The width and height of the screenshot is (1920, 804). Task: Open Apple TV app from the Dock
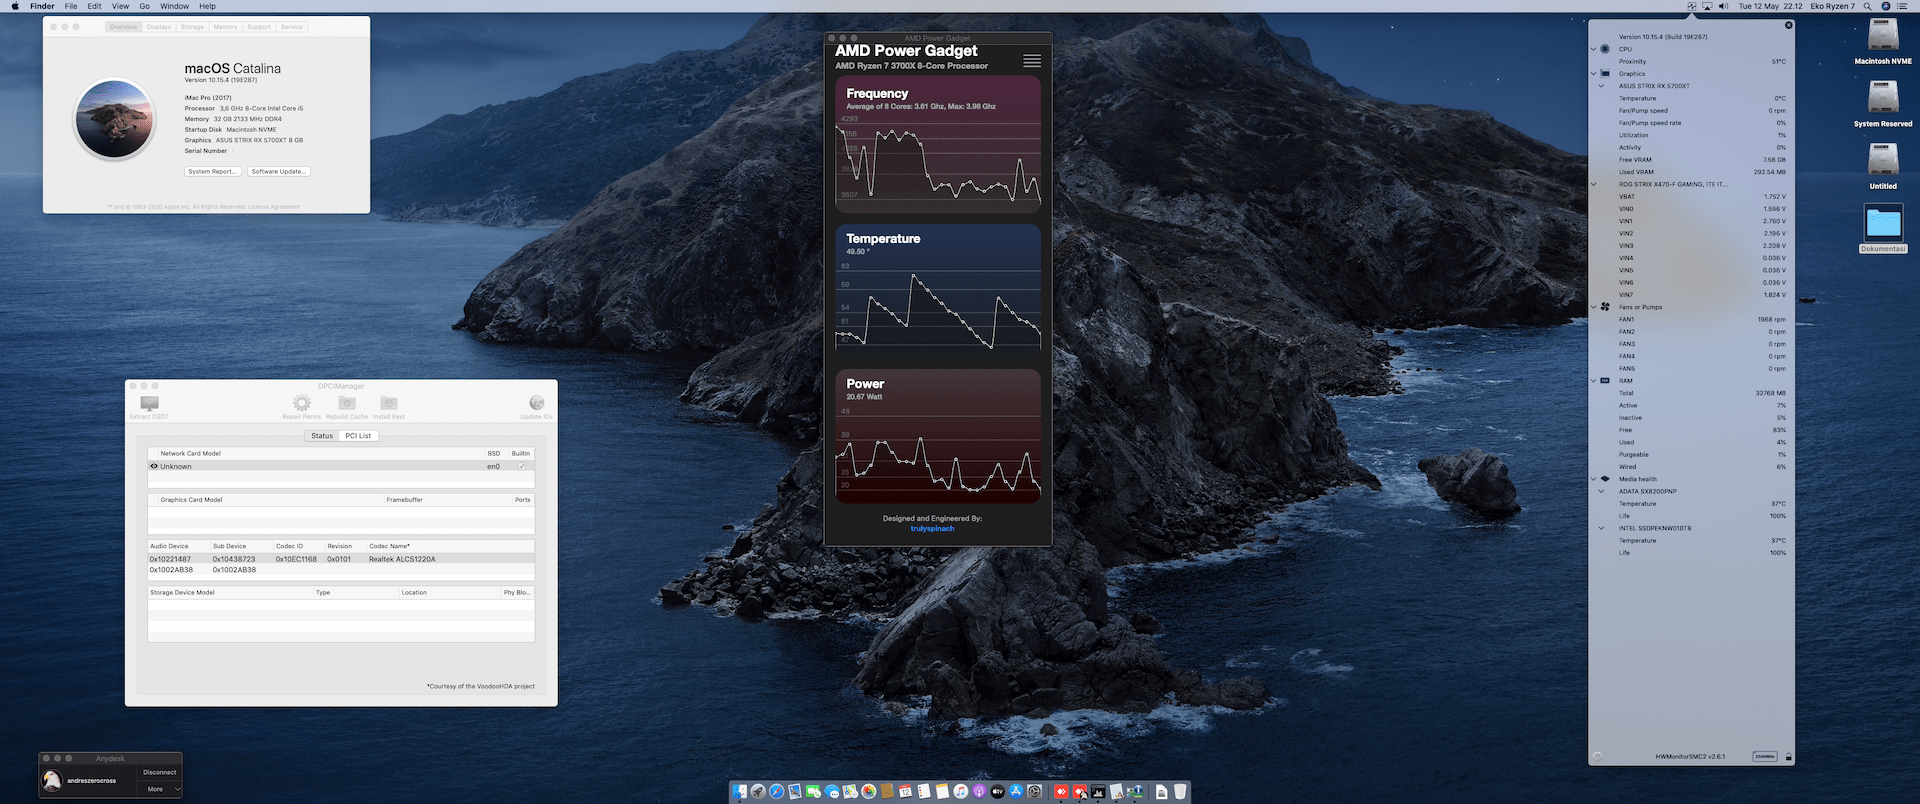point(998,791)
